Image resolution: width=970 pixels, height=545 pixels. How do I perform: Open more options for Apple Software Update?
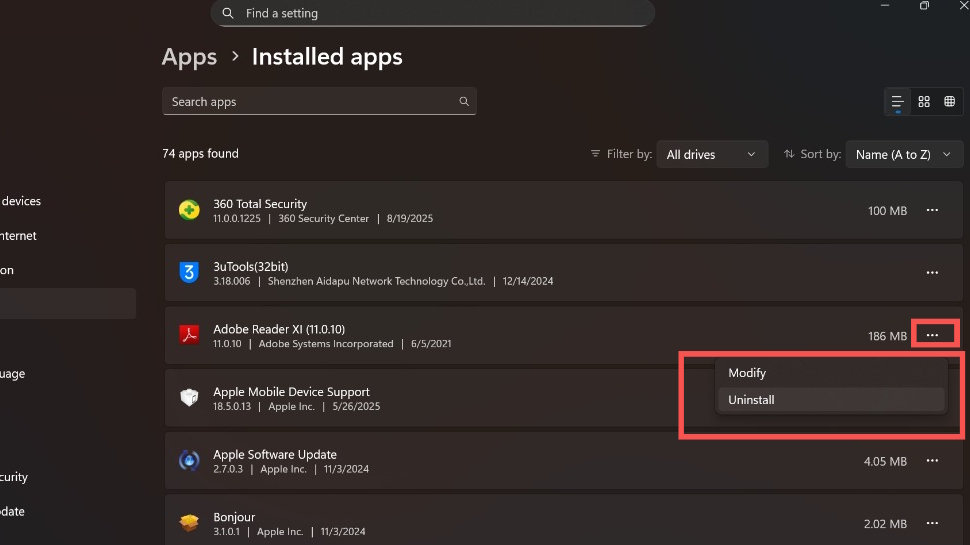pyautogui.click(x=932, y=461)
